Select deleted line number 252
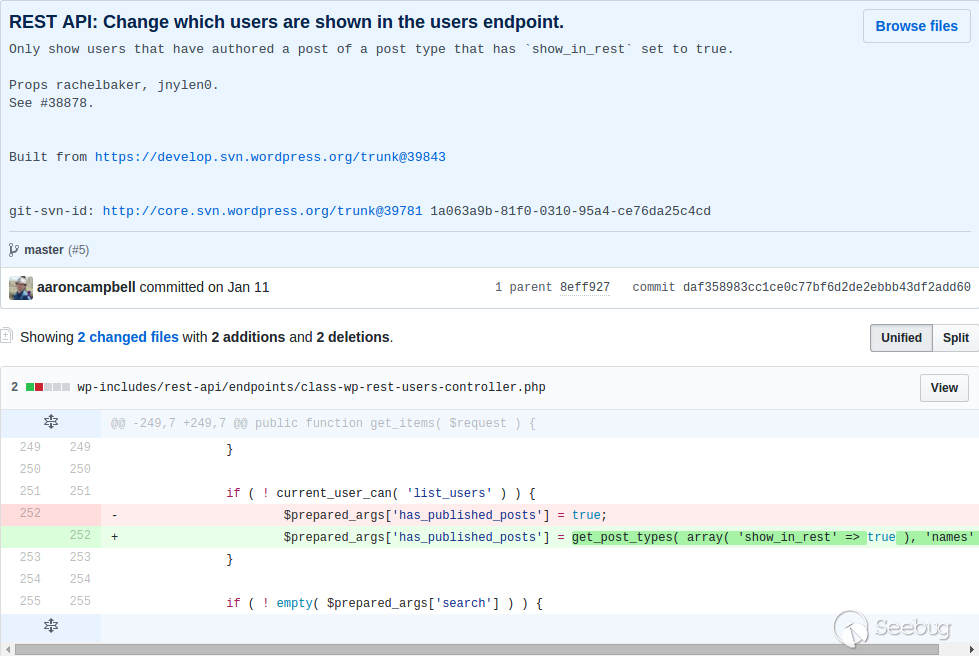The width and height of the screenshot is (979, 656). [x=30, y=514]
